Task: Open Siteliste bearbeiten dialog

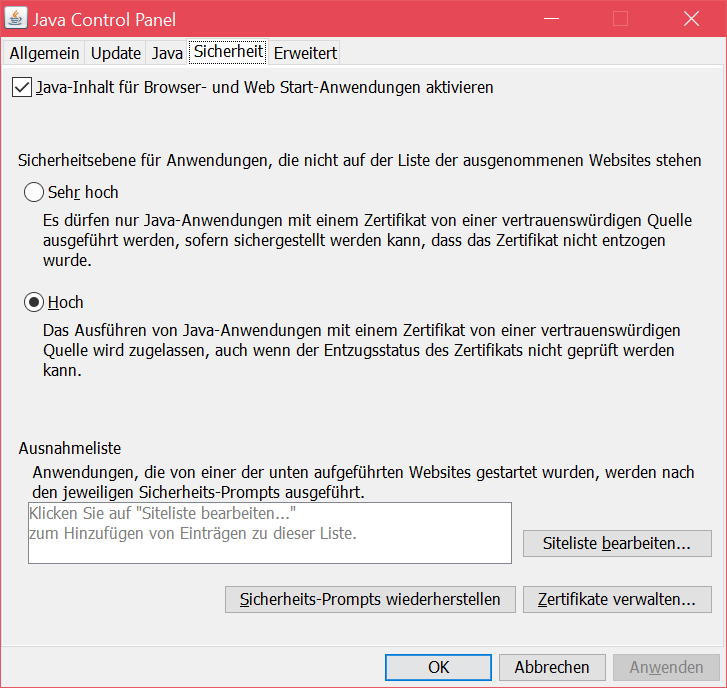Action: point(617,543)
